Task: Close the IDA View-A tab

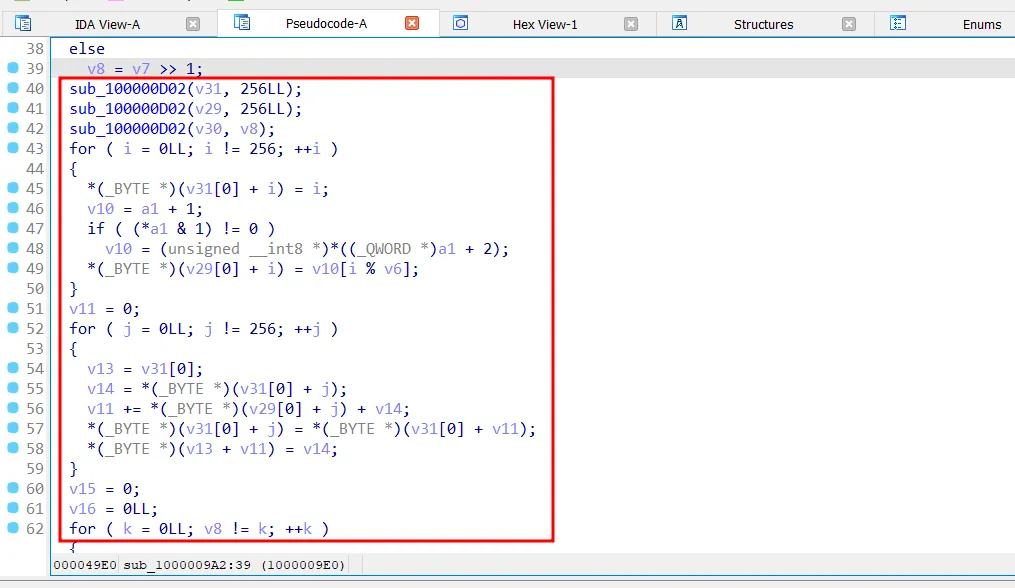Action: (x=193, y=24)
